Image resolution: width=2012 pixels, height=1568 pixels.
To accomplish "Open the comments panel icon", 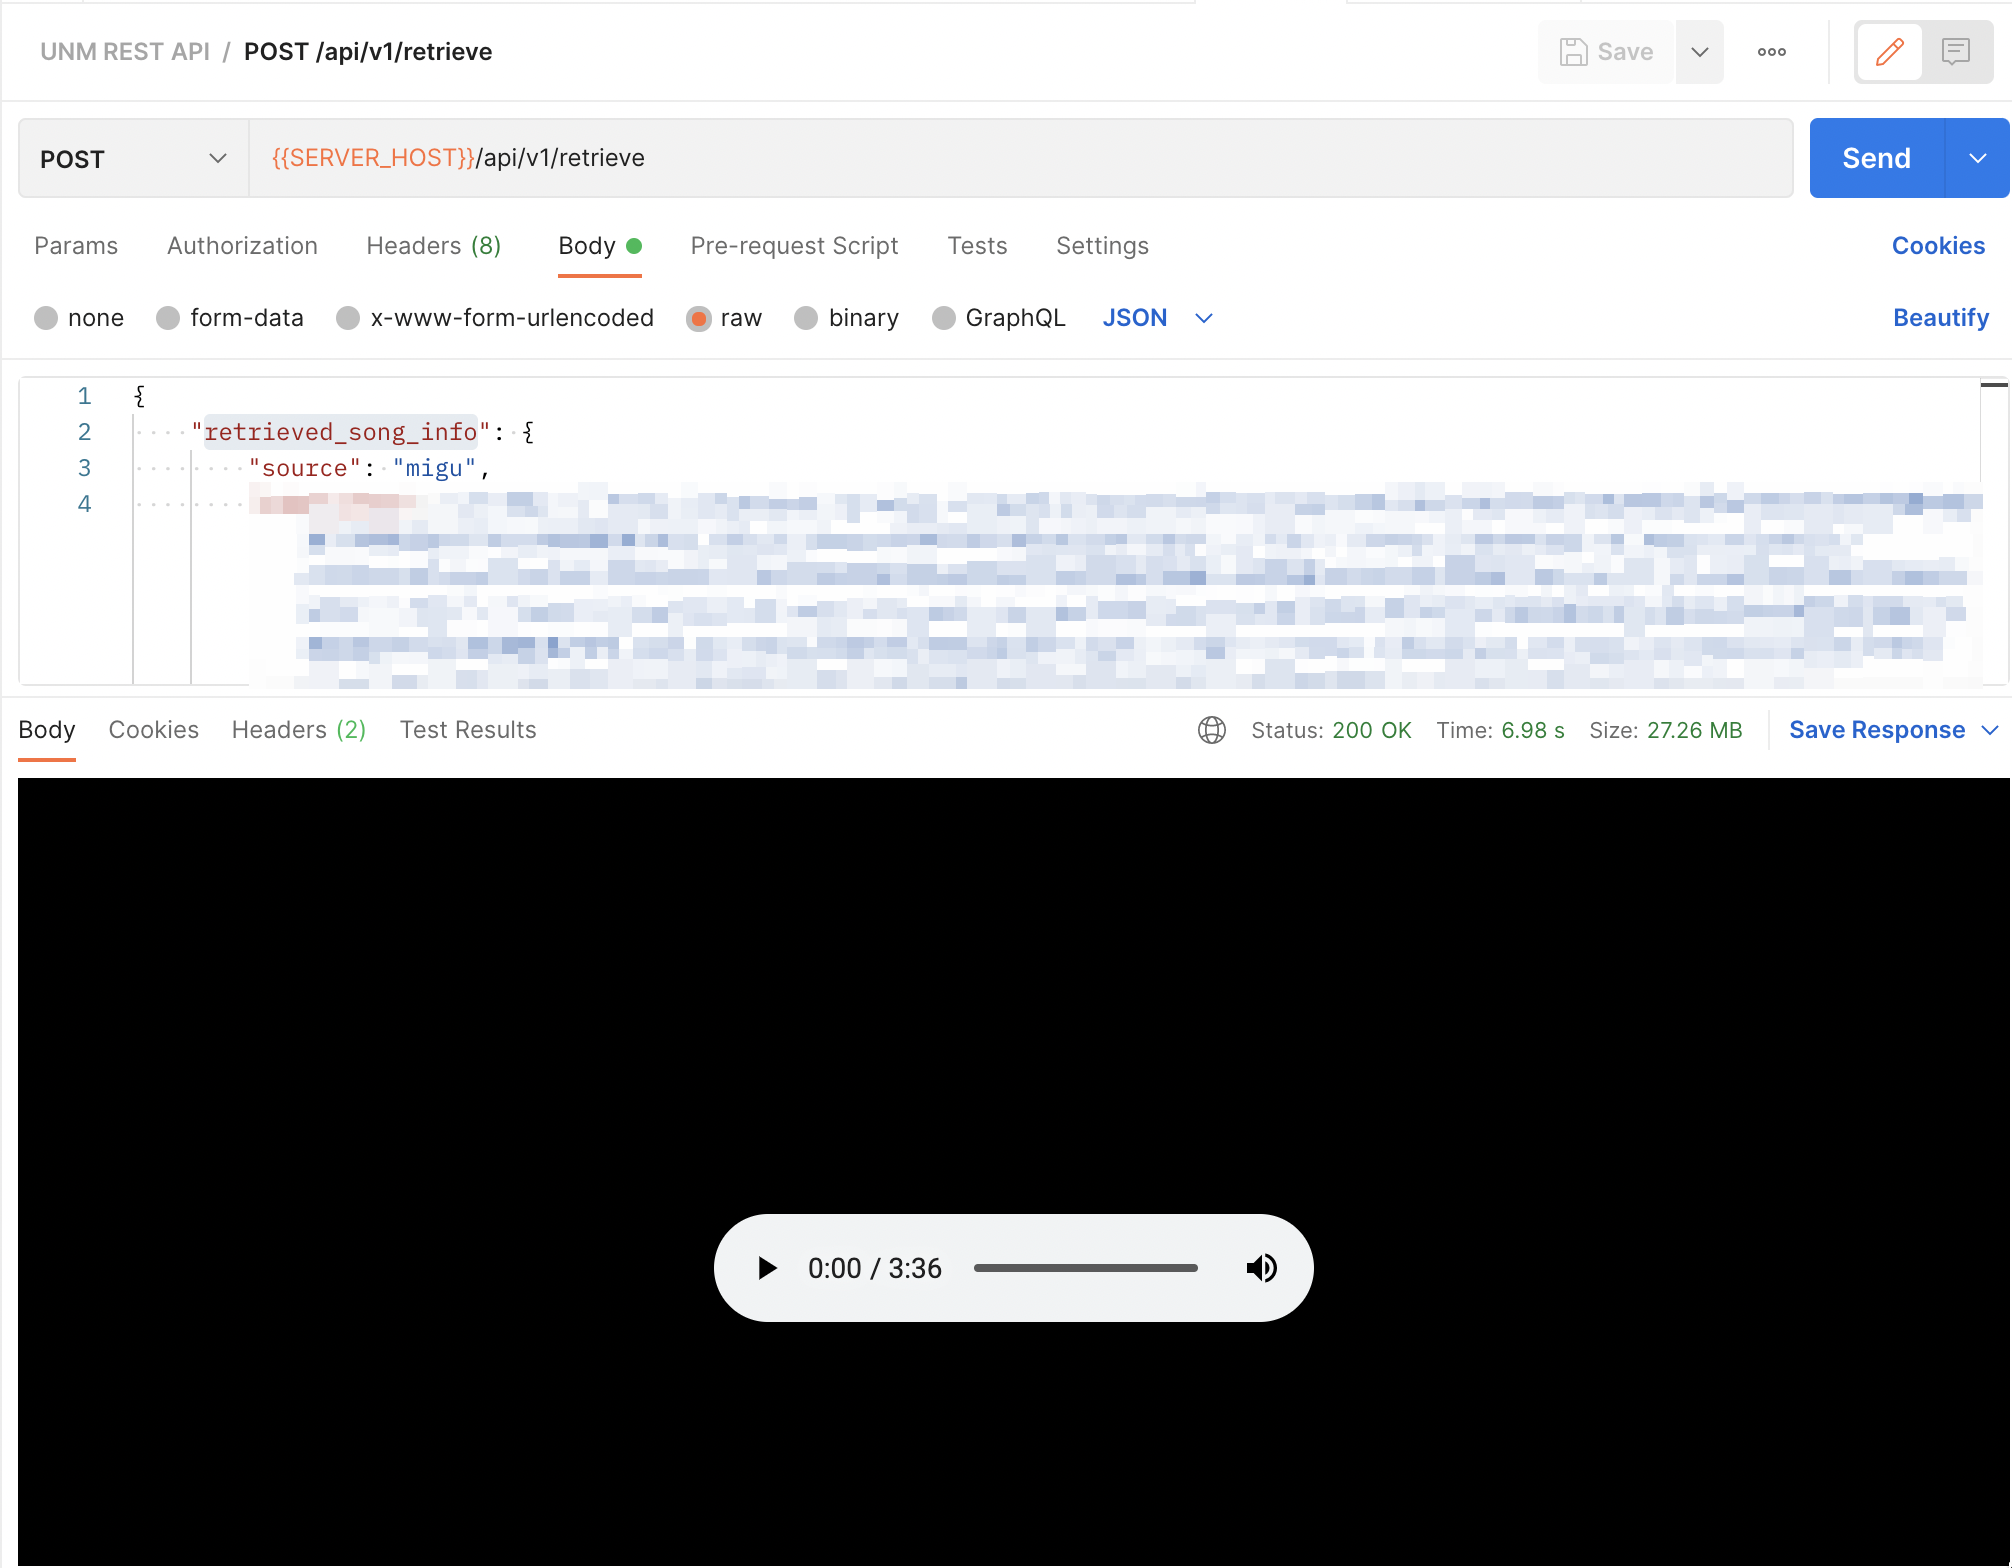I will tap(1955, 52).
